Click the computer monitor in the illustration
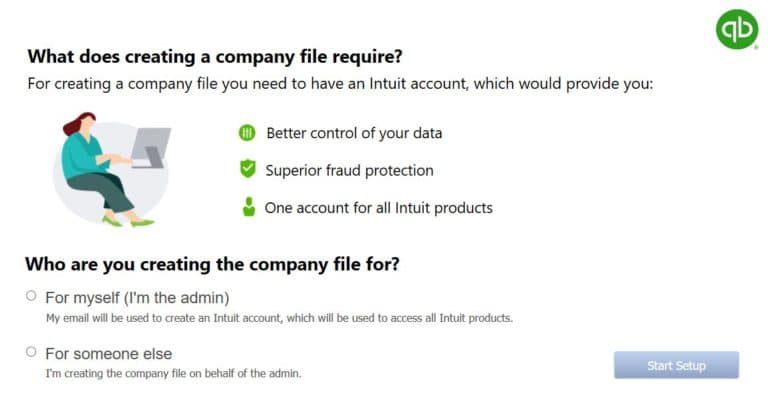Image resolution: width=768 pixels, height=404 pixels. coord(149,143)
